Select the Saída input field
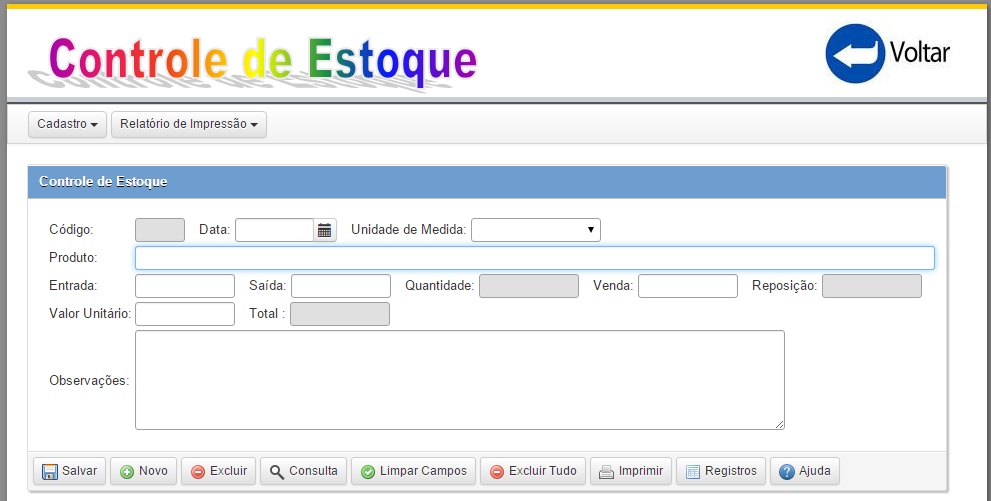Image resolution: width=991 pixels, height=501 pixels. [340, 286]
